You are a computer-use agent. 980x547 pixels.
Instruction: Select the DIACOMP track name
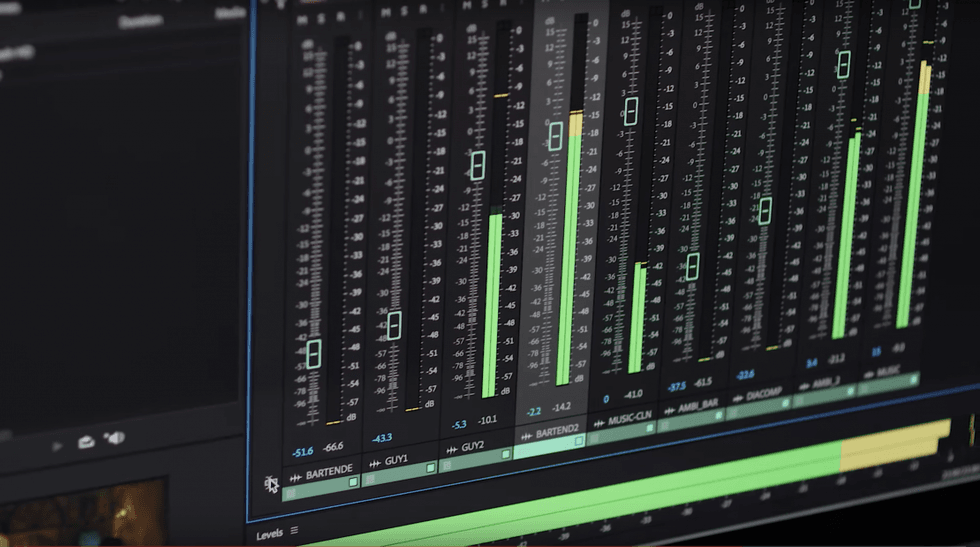click(764, 393)
